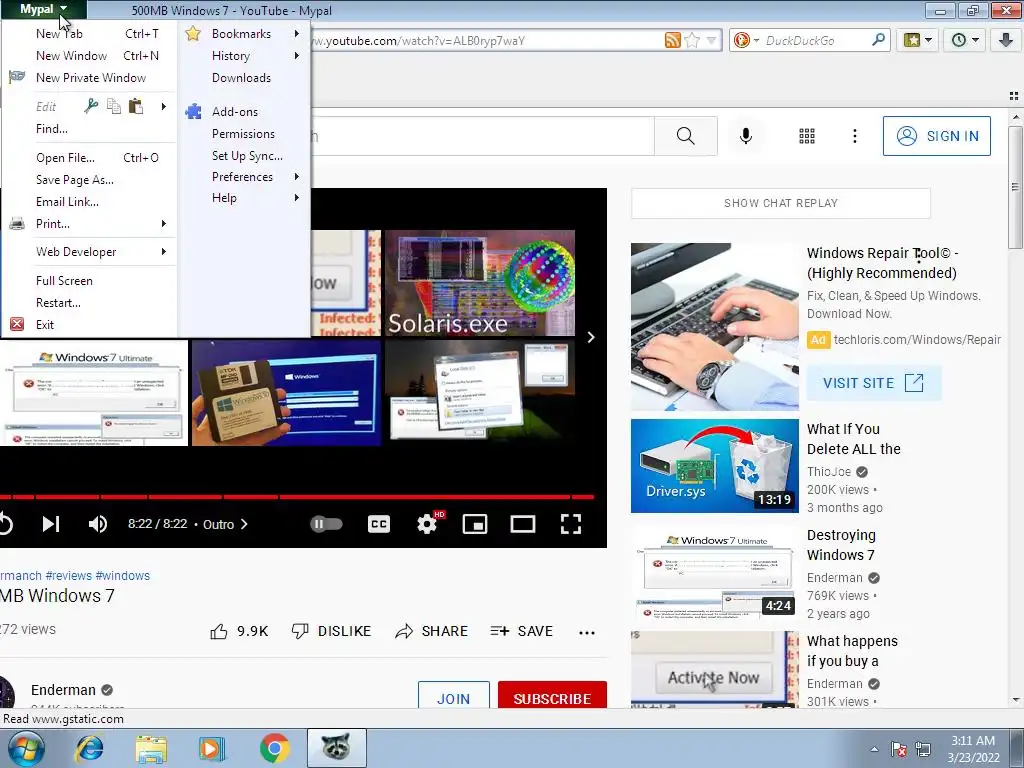Image resolution: width=1024 pixels, height=768 pixels.
Task: Open Add-ons with puzzle icon
Action: [244, 112]
